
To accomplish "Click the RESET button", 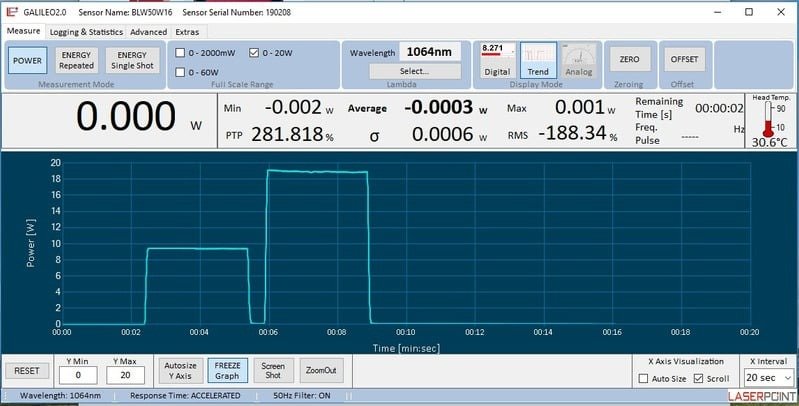I will pos(26,371).
